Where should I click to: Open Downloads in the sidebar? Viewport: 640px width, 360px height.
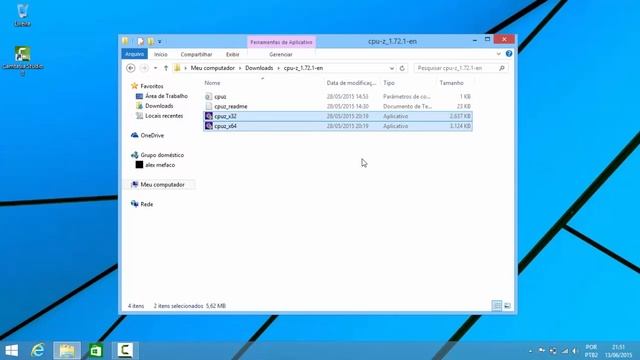(x=159, y=106)
